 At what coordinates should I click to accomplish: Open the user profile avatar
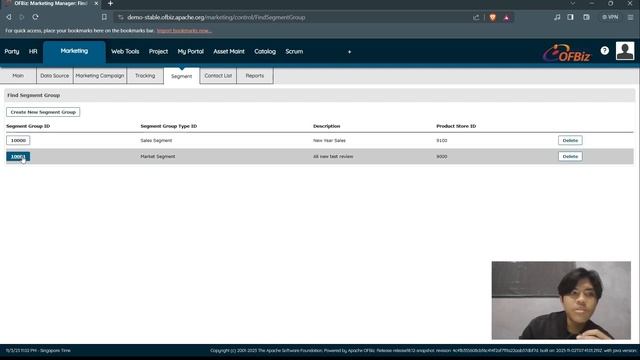[625, 51]
